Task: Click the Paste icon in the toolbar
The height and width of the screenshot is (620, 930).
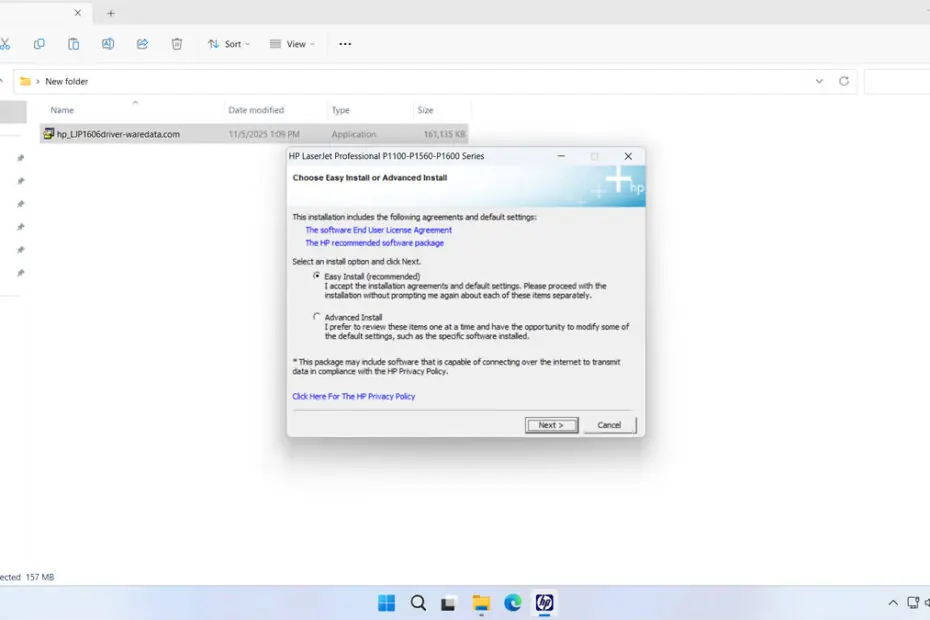Action: coord(73,44)
